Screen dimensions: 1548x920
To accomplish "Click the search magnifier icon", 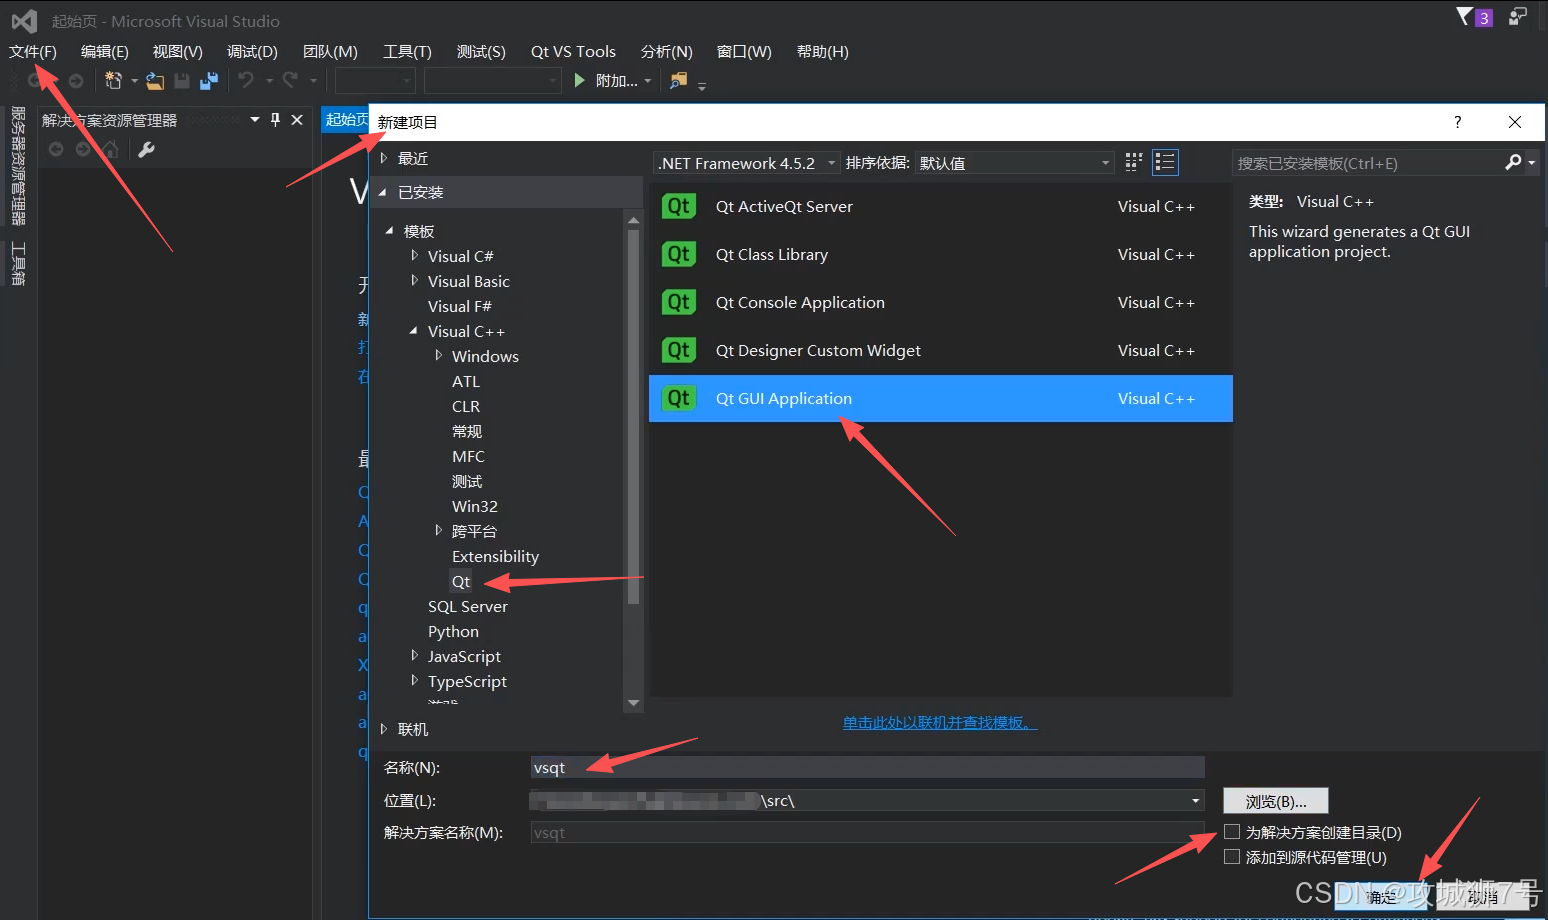I will (1513, 162).
